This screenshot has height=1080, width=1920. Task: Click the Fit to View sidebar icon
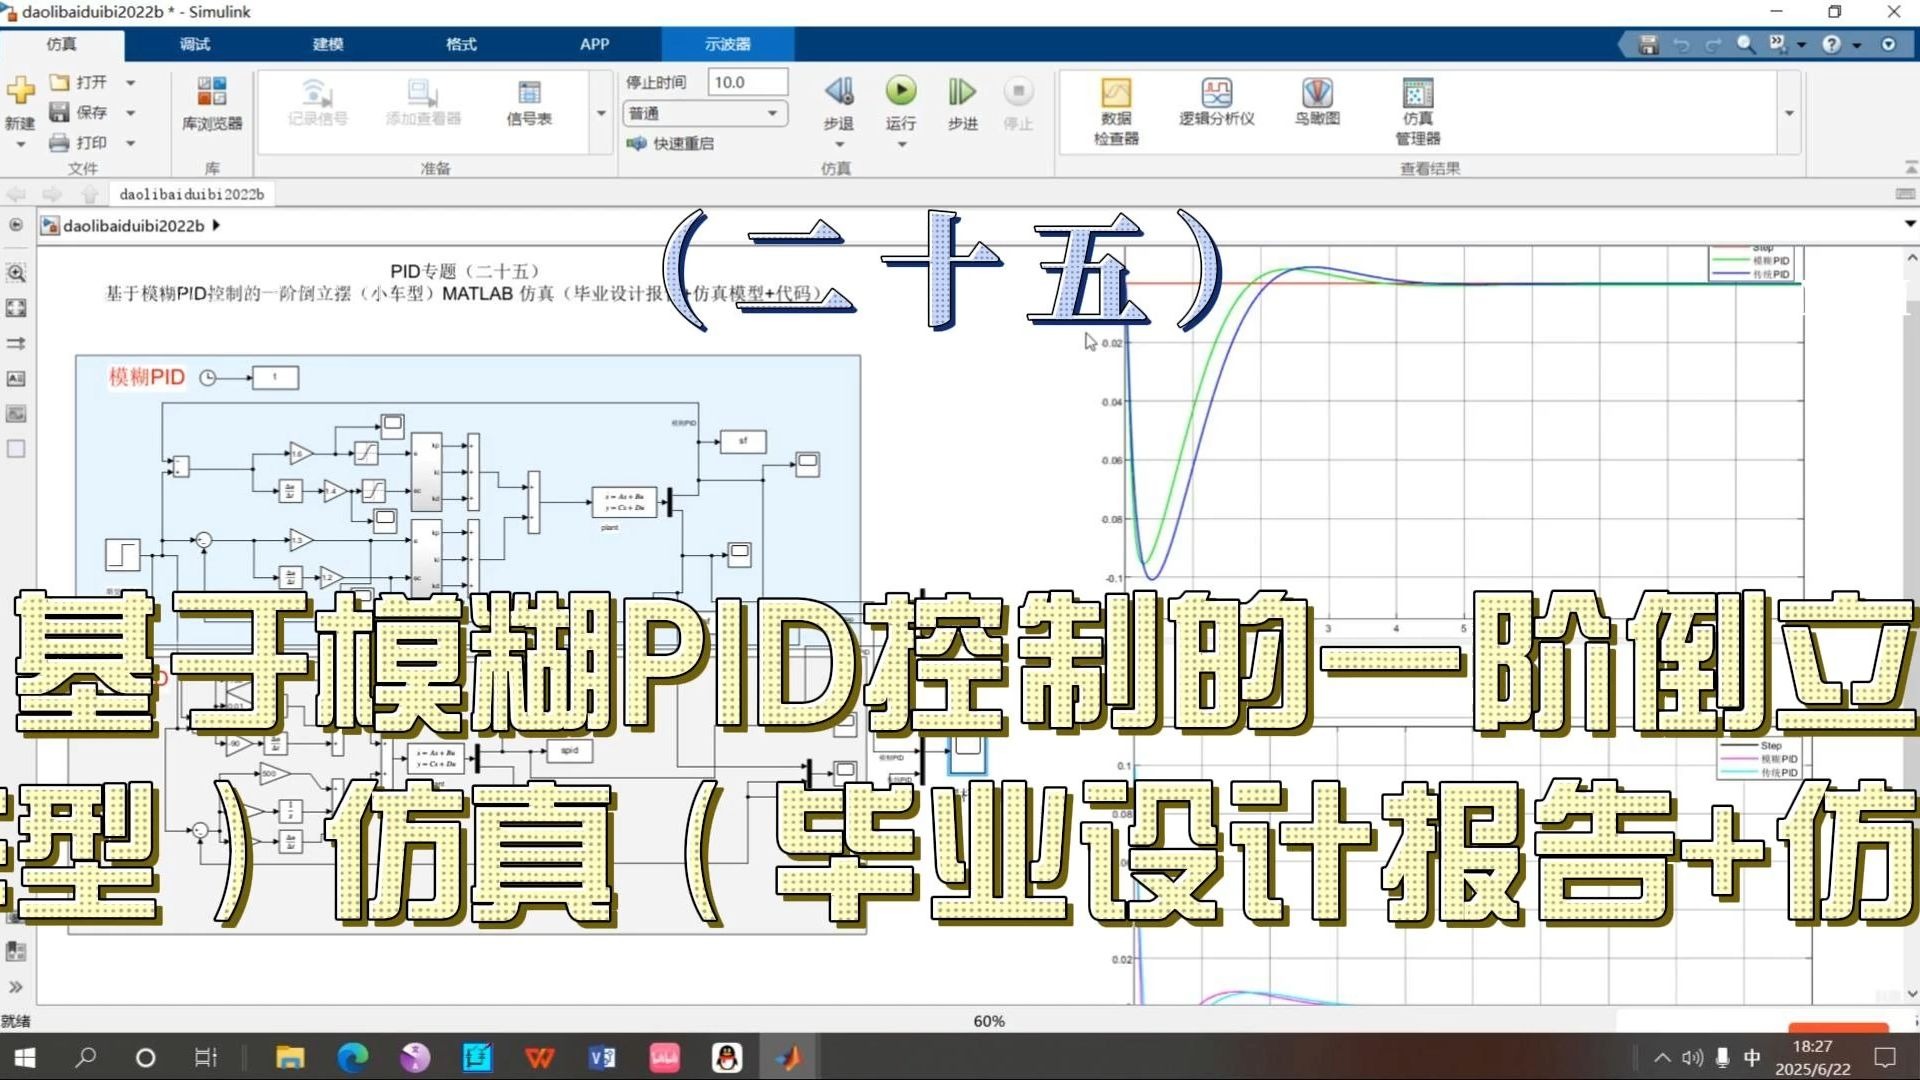click(16, 308)
